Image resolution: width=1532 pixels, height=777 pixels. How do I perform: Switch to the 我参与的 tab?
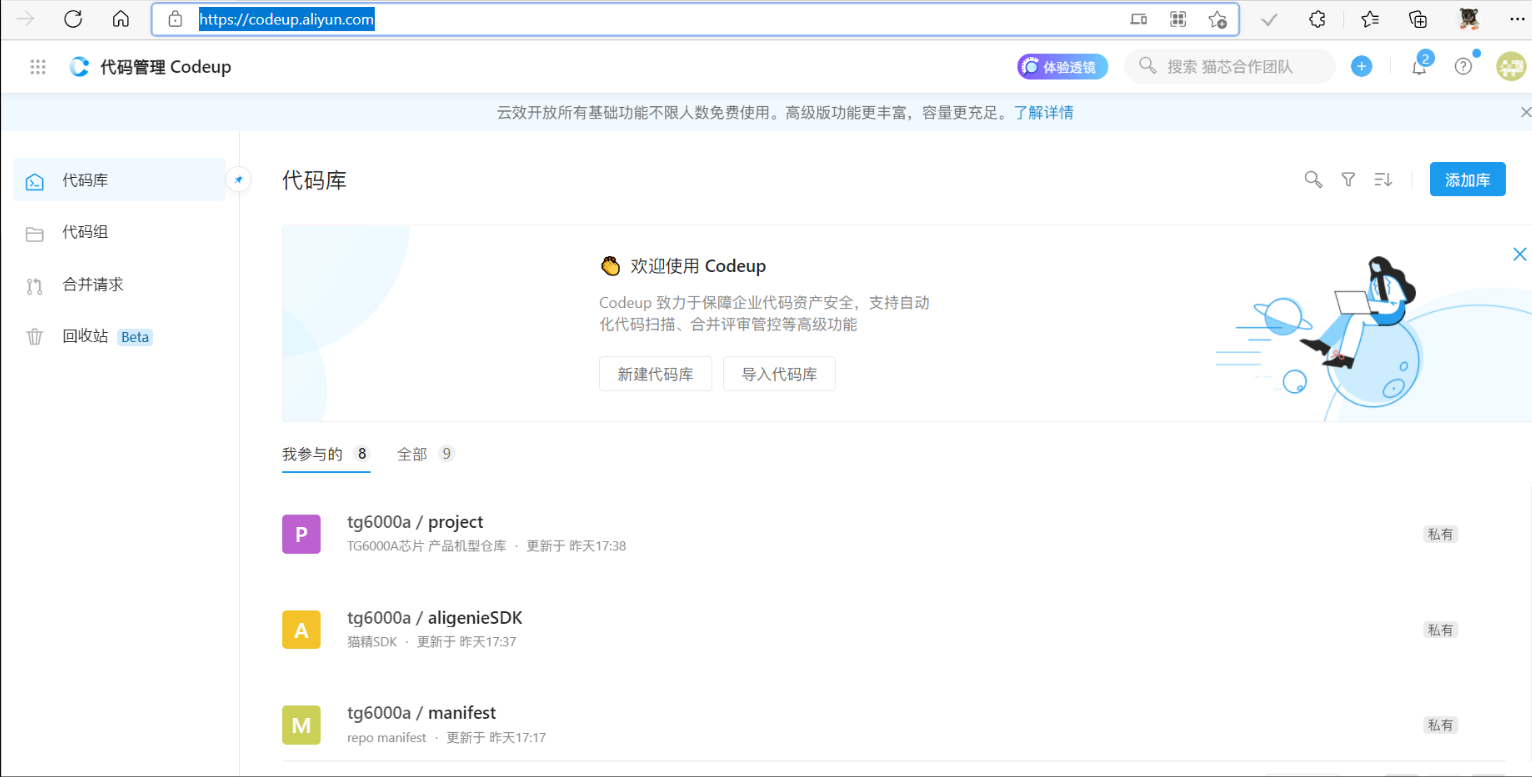(326, 454)
